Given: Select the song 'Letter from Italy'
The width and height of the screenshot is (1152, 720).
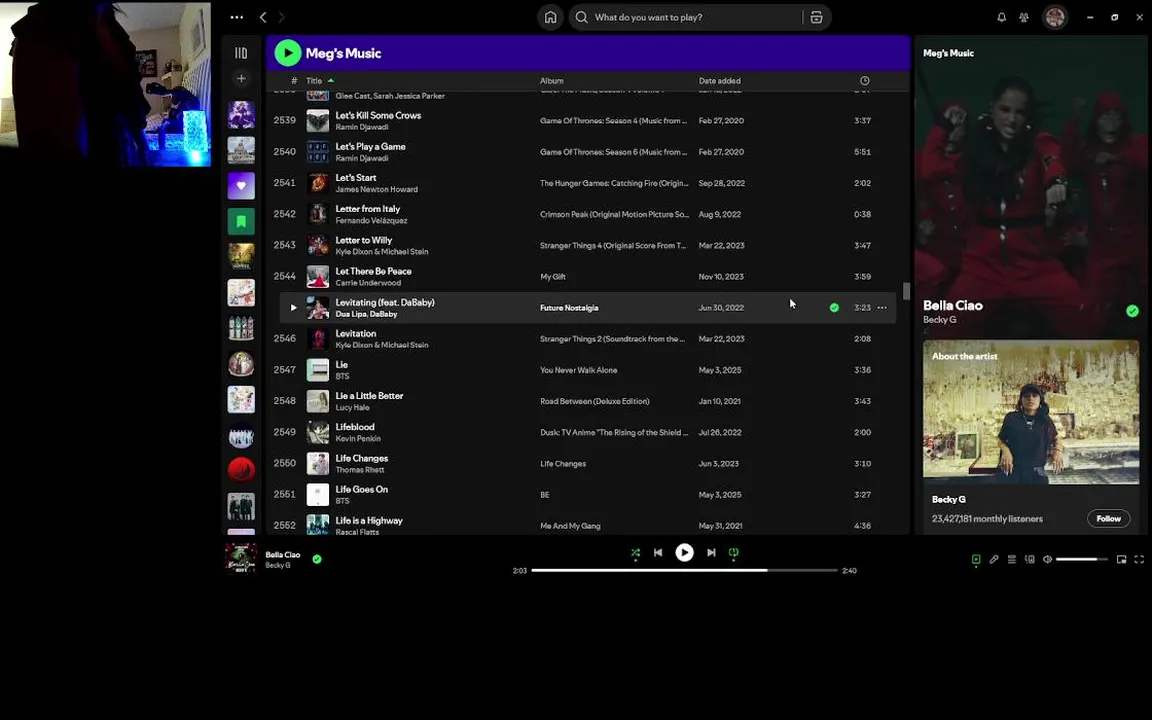Looking at the screenshot, I should click(367, 209).
